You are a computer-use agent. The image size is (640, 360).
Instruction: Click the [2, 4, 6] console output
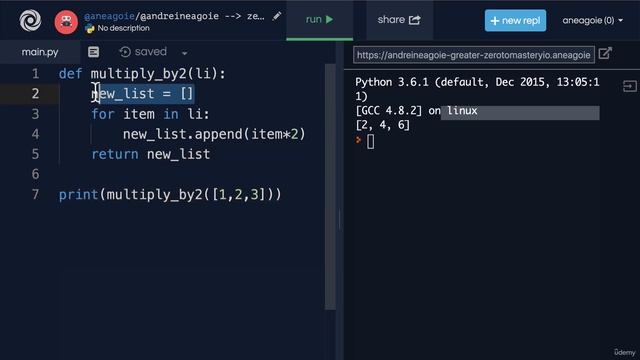(382, 125)
